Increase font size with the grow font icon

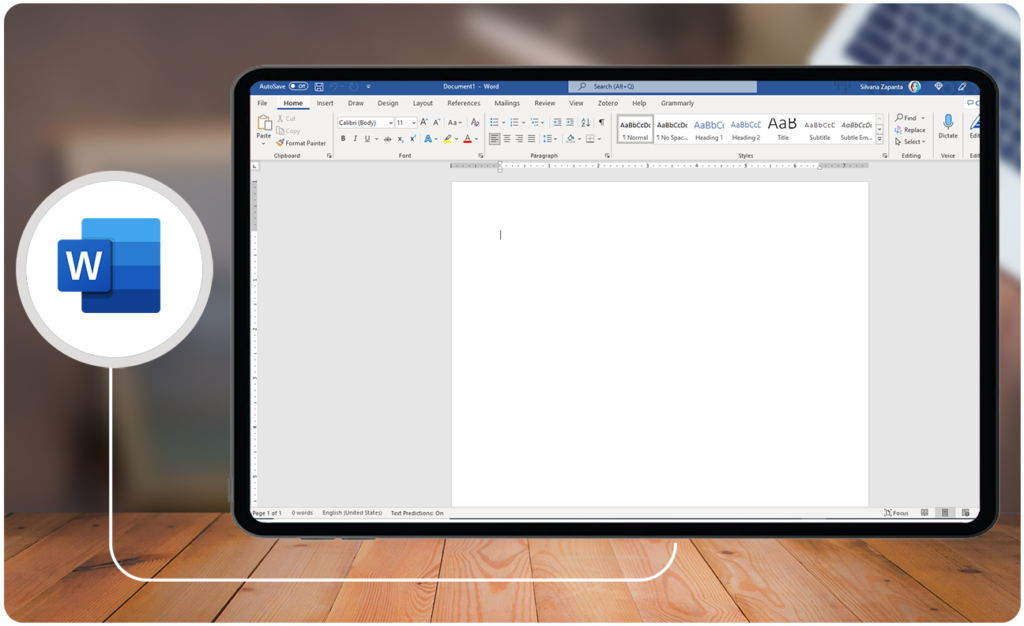pyautogui.click(x=424, y=122)
